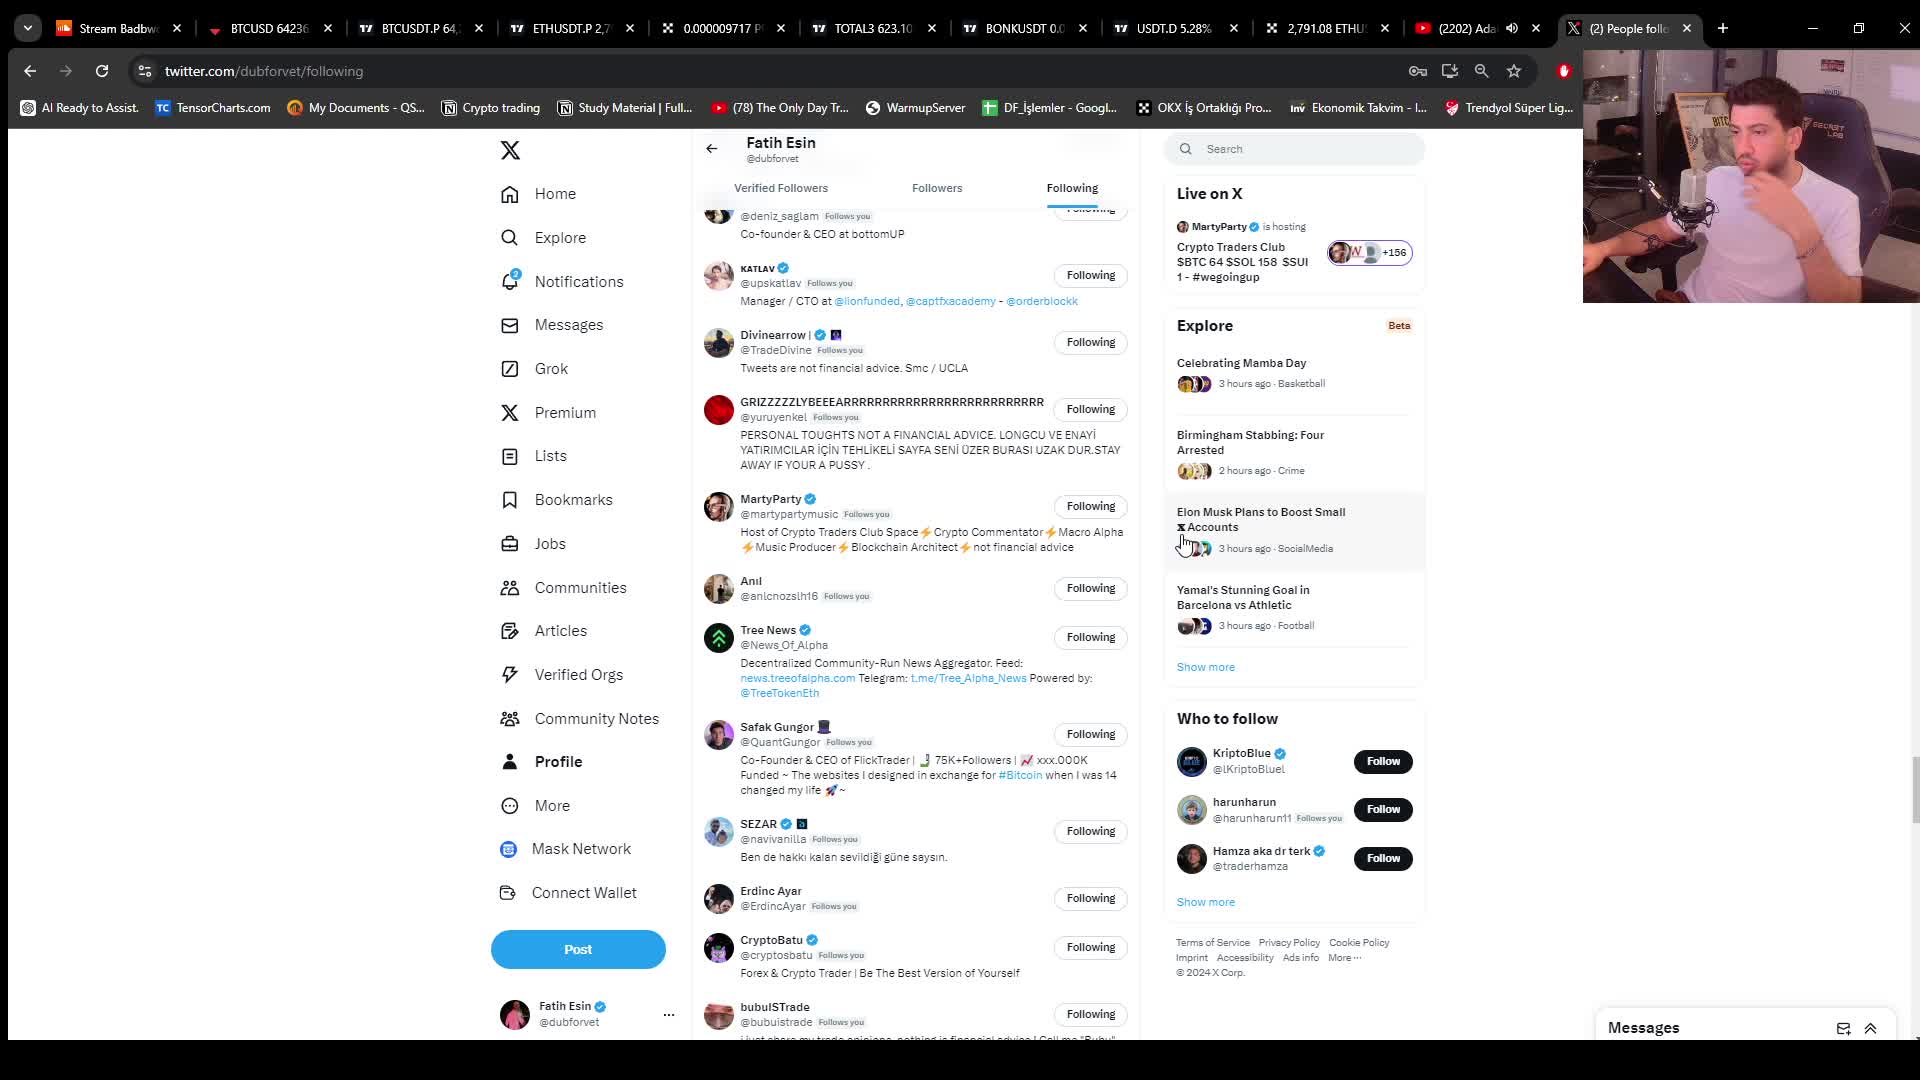Click the Search input field

1294,149
